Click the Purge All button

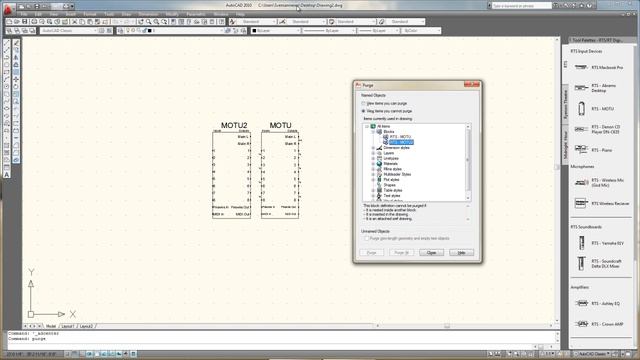[402, 253]
